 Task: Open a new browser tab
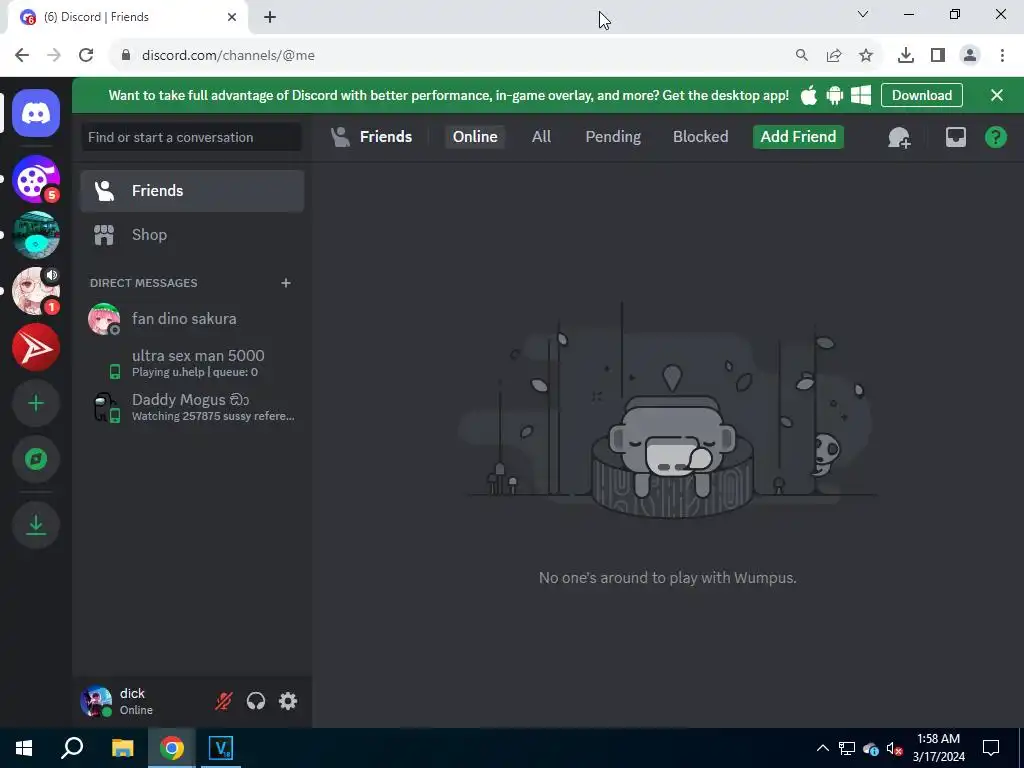pos(270,17)
